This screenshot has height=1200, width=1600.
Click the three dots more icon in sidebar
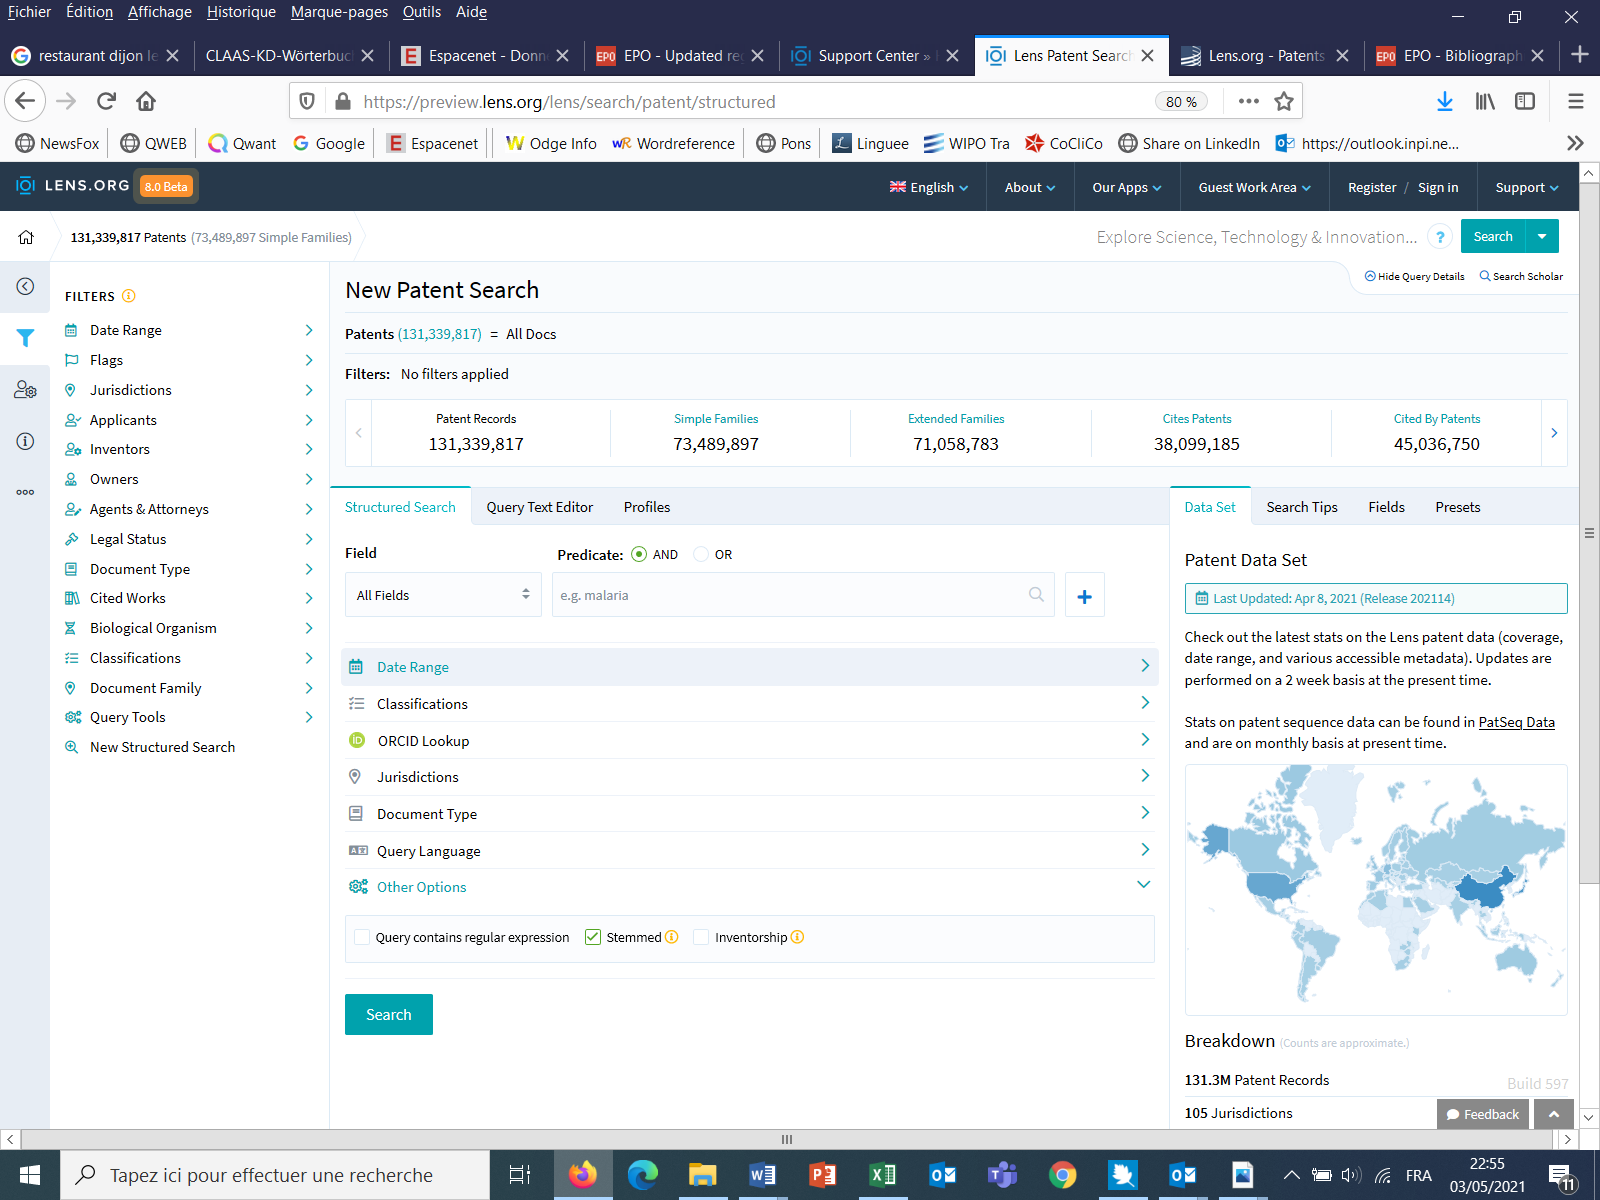click(25, 492)
